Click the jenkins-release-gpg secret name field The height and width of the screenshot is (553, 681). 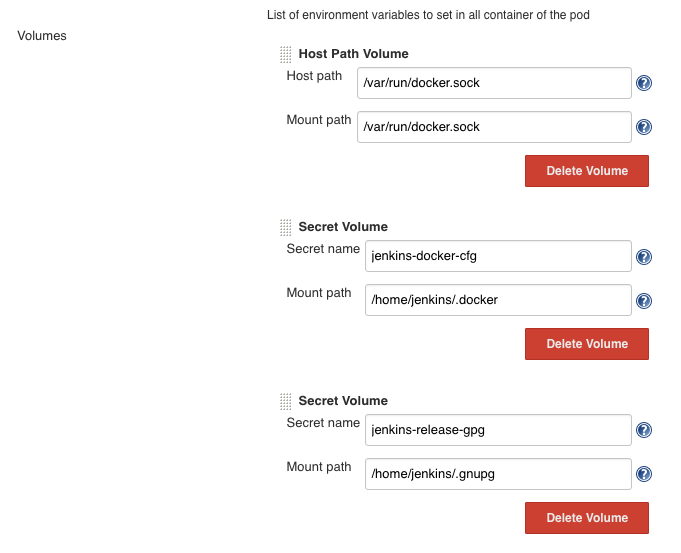pos(498,430)
